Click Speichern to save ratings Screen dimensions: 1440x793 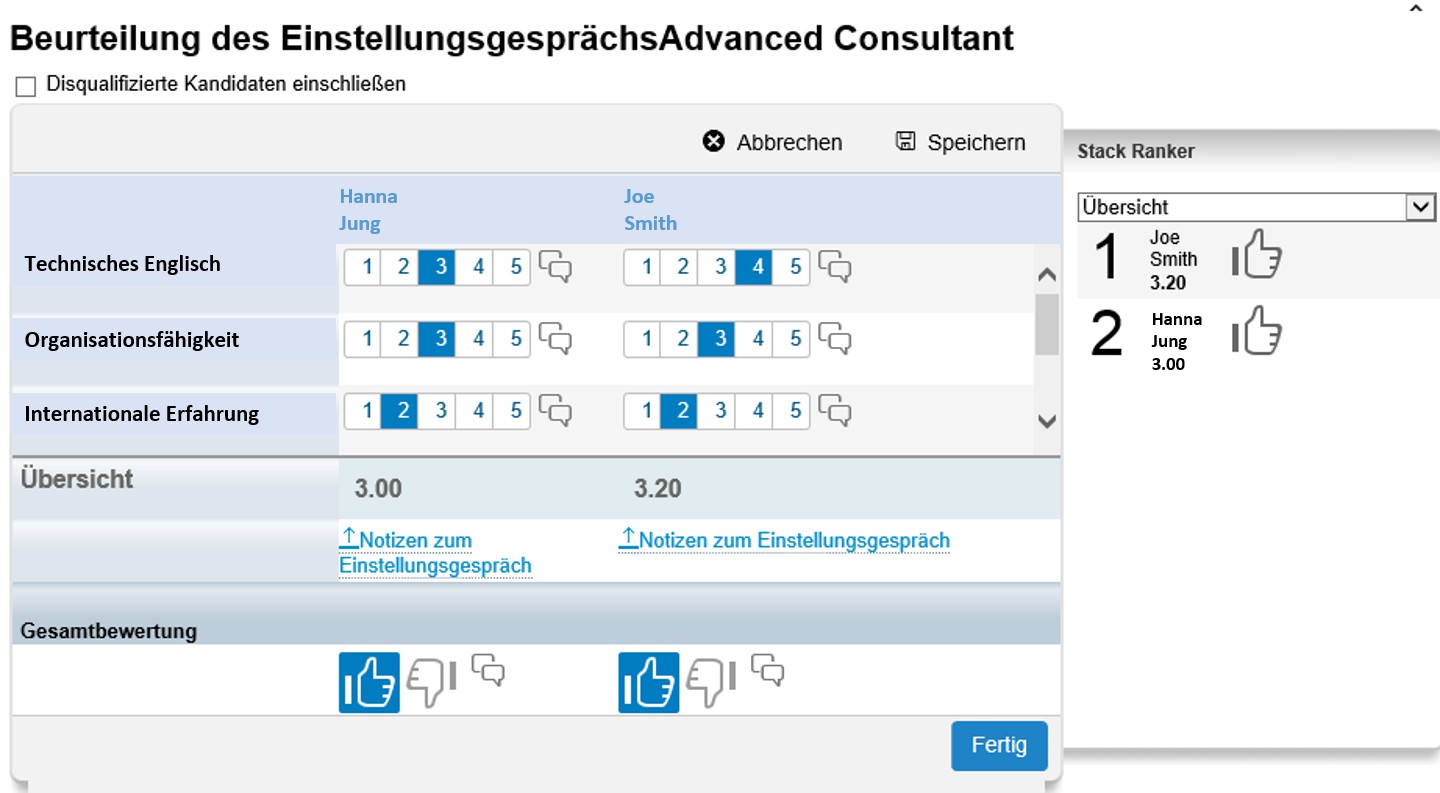point(960,142)
